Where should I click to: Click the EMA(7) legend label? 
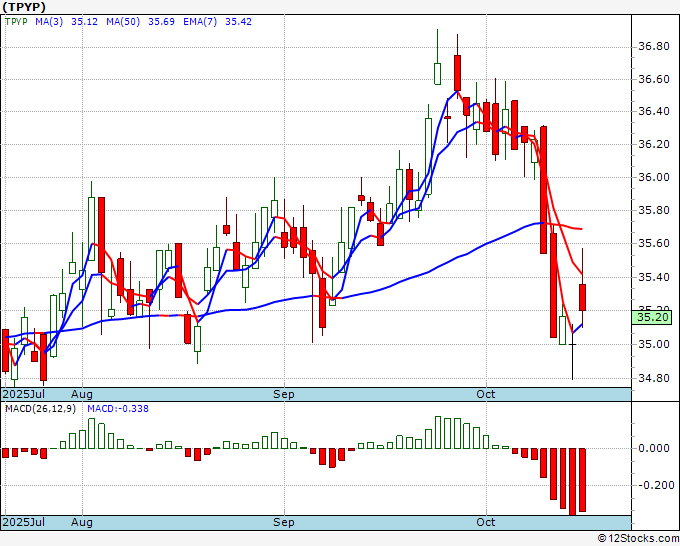[x=200, y=22]
